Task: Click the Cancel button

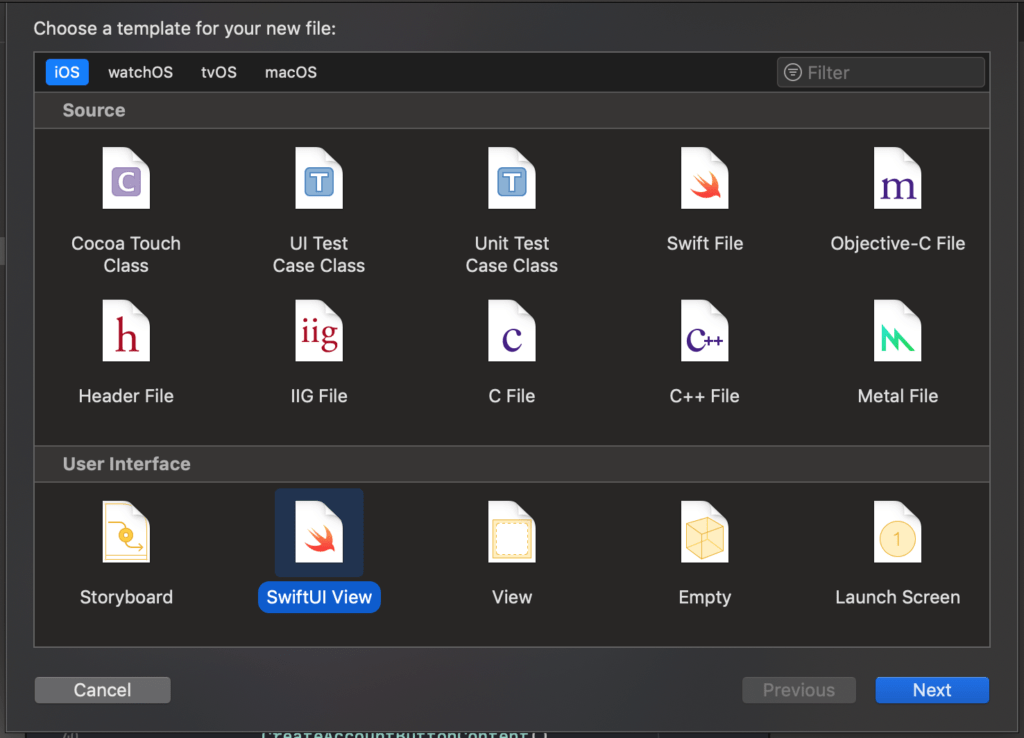Action: 103,690
